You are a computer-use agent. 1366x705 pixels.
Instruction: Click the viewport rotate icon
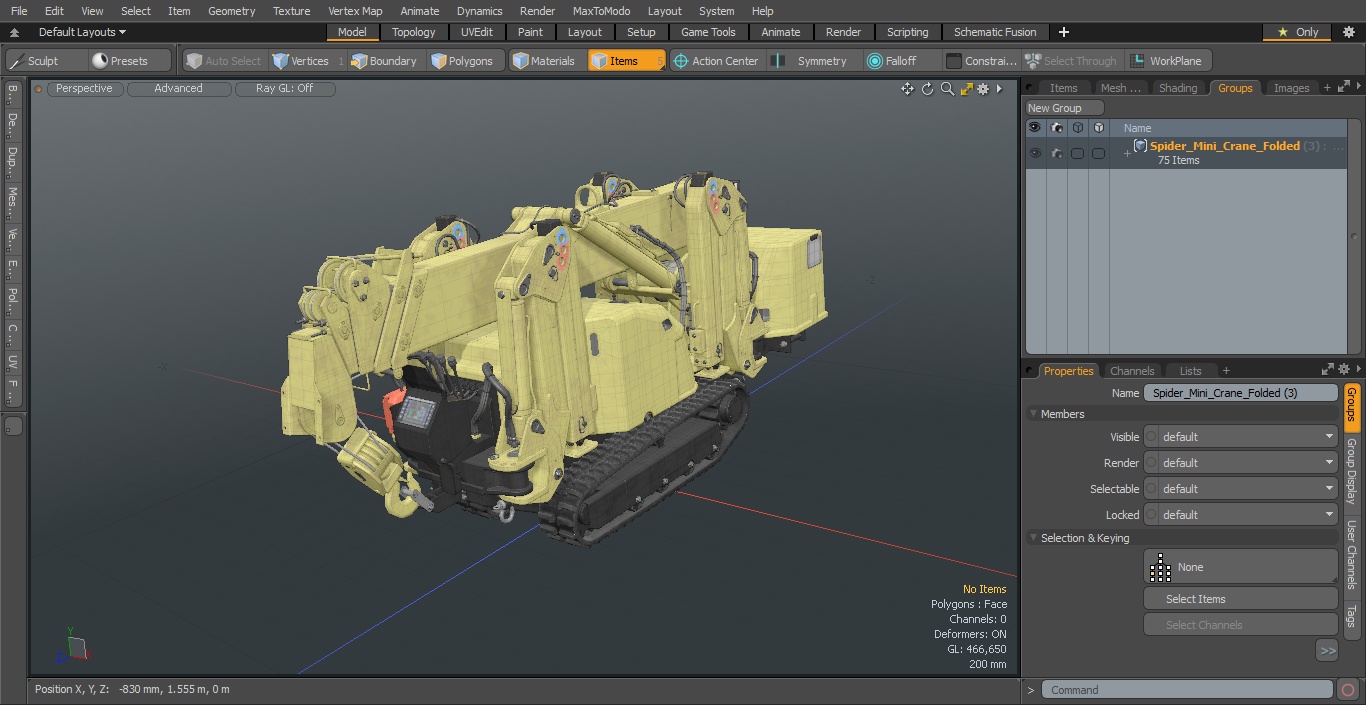point(927,89)
